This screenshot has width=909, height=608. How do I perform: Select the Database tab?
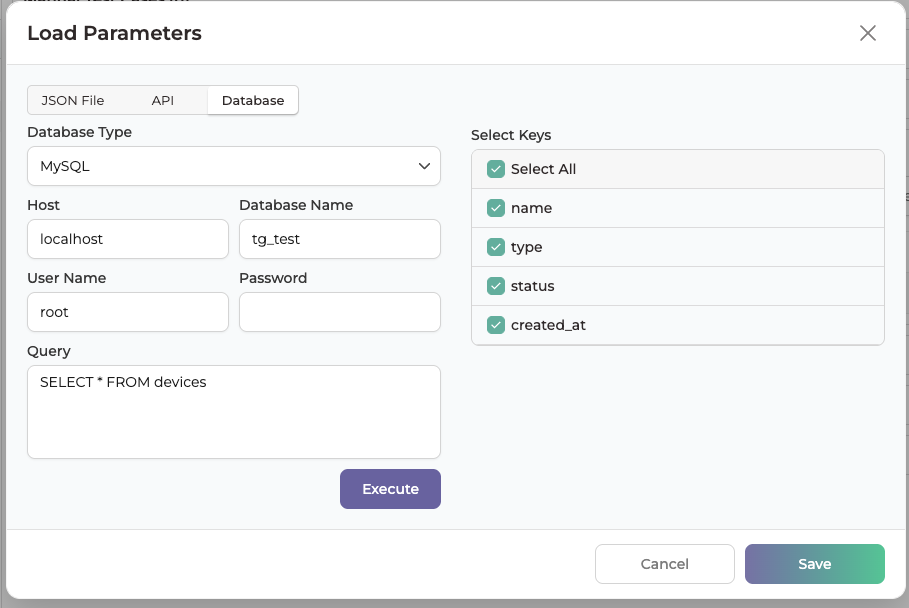[253, 100]
